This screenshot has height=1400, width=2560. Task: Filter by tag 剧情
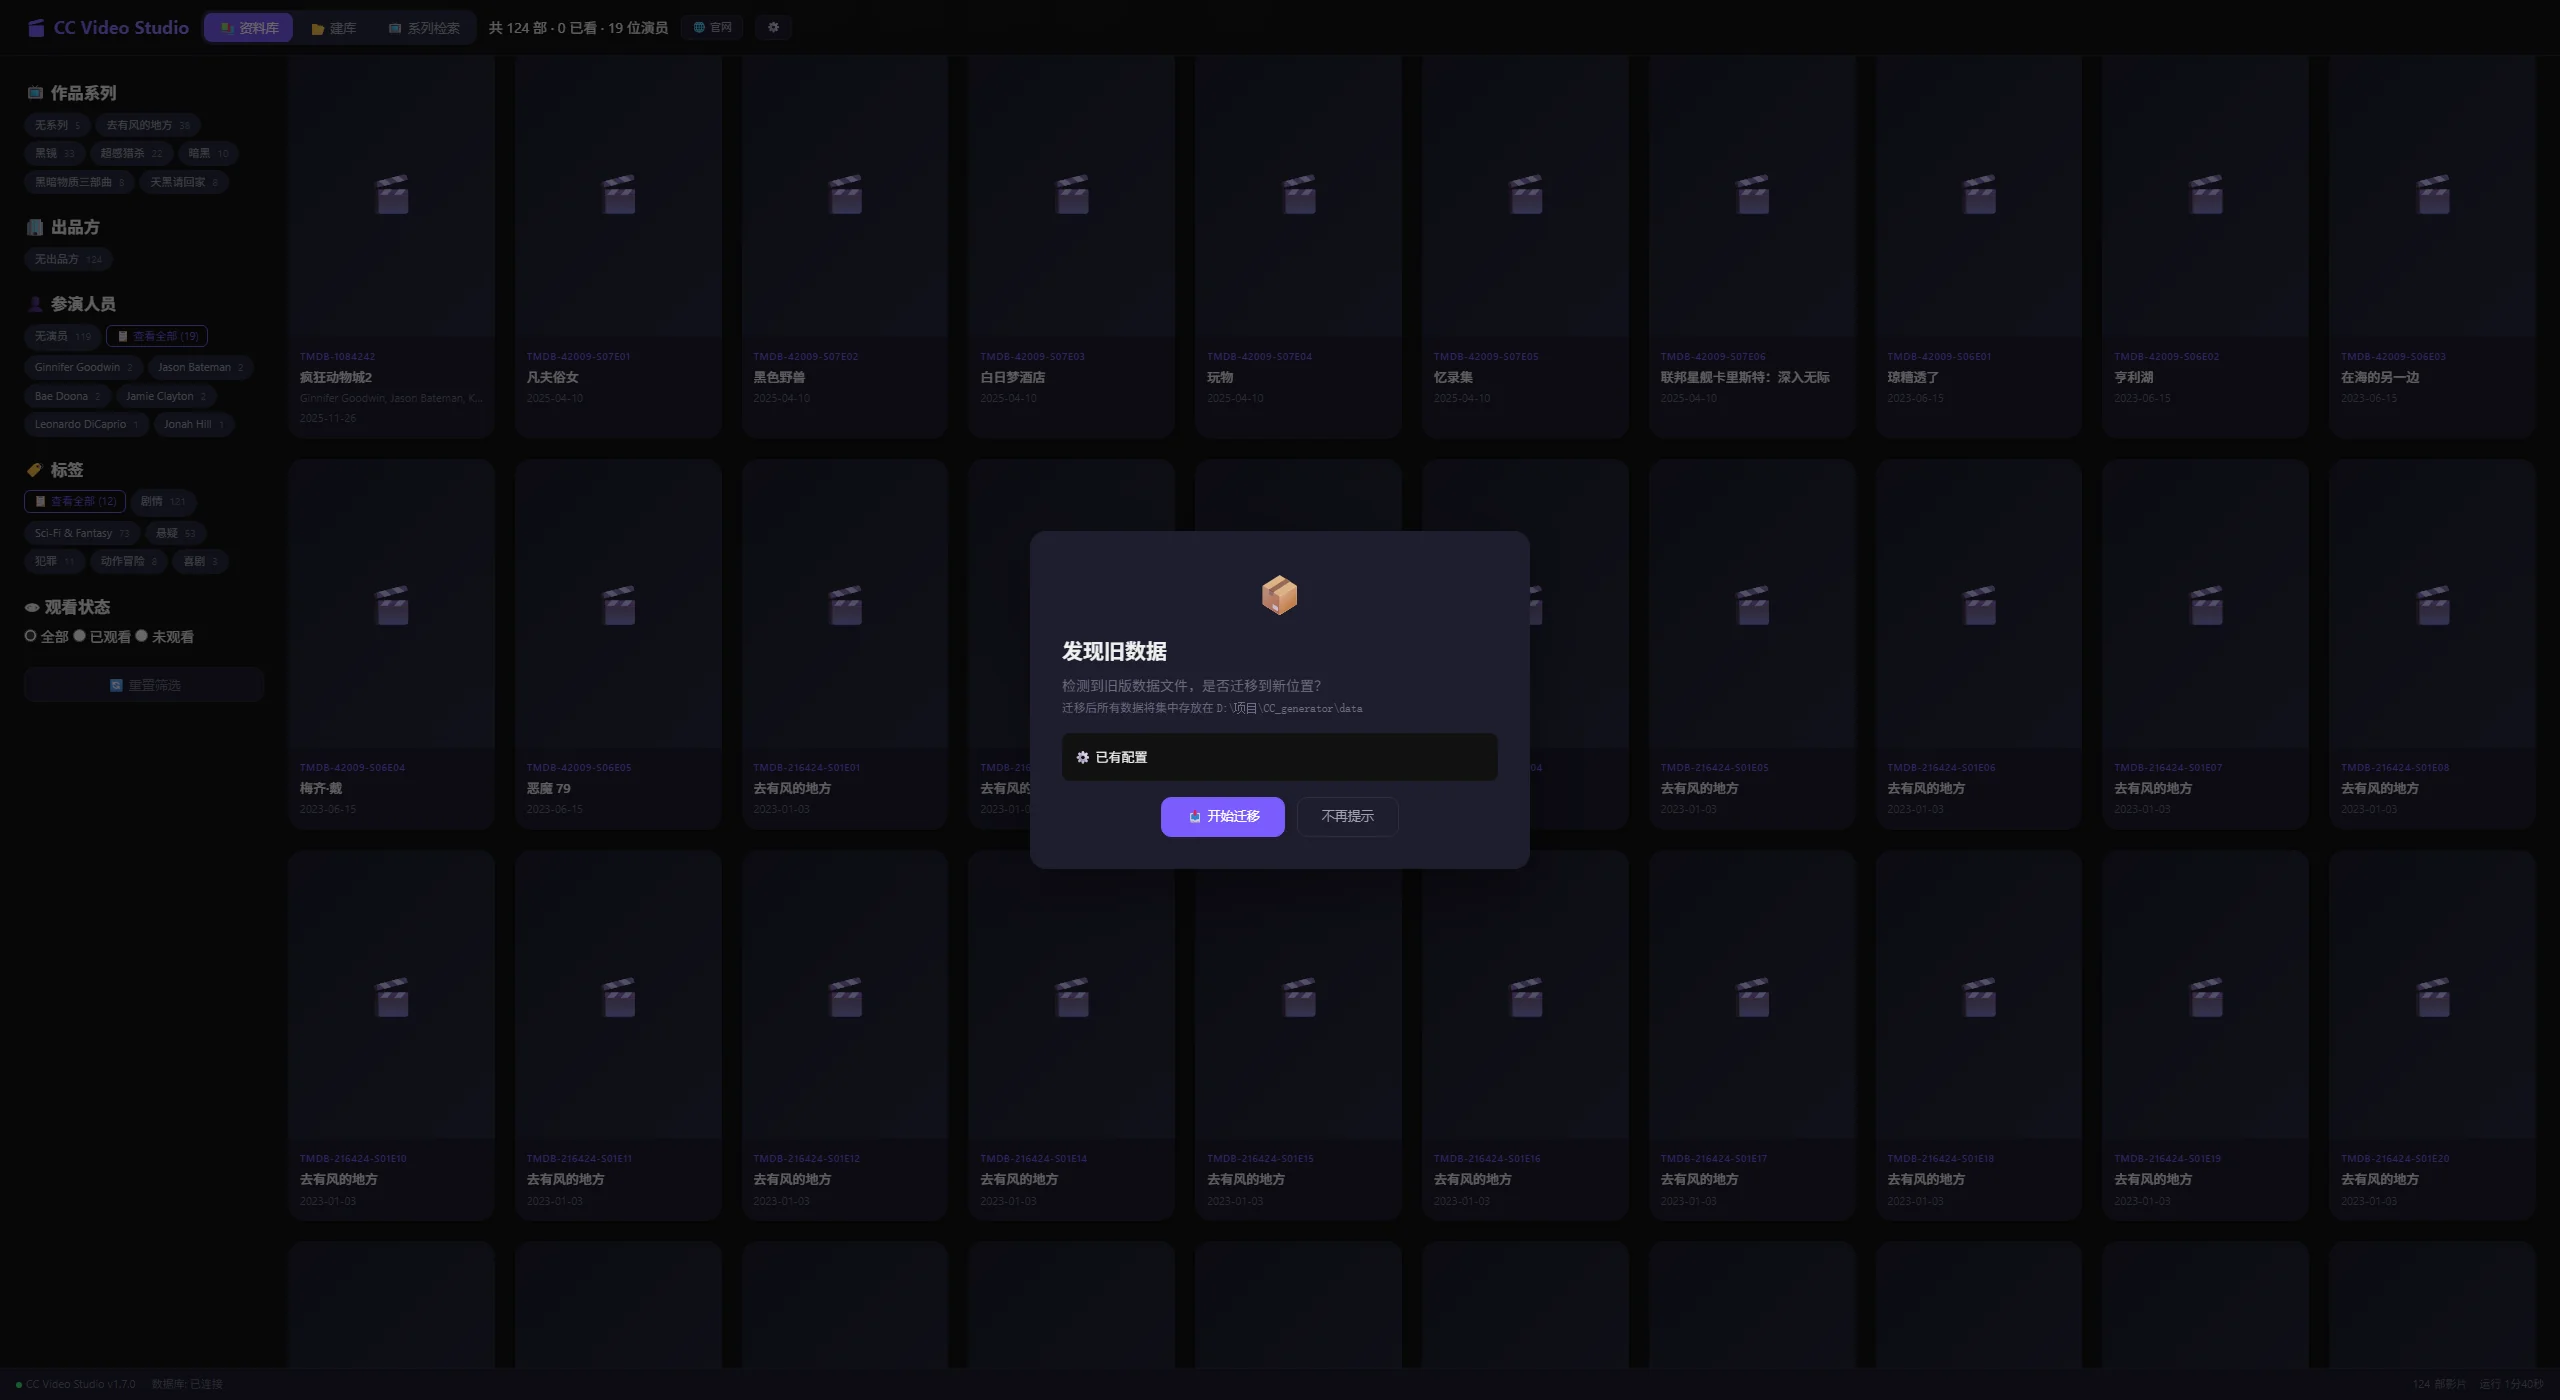coord(163,501)
